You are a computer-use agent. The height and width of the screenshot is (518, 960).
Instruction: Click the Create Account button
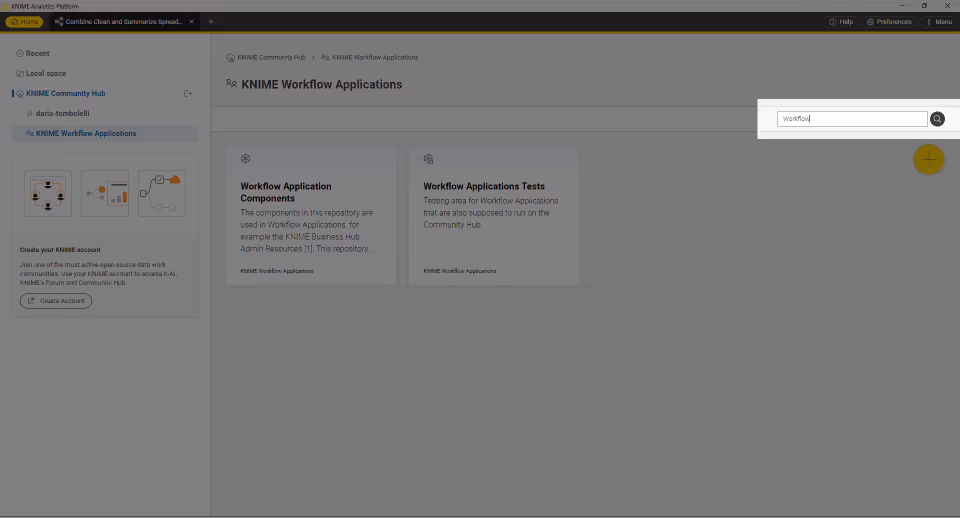pyautogui.click(x=56, y=301)
